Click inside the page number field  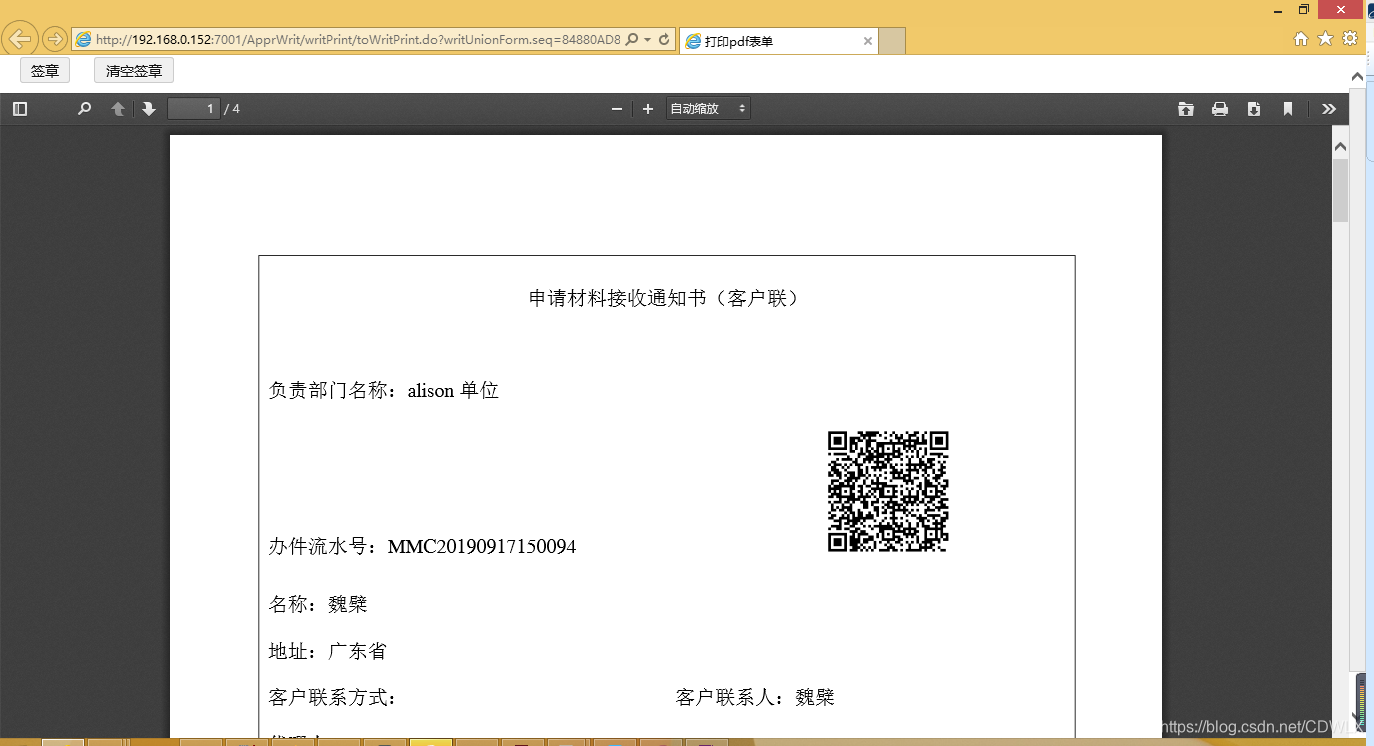pos(193,108)
